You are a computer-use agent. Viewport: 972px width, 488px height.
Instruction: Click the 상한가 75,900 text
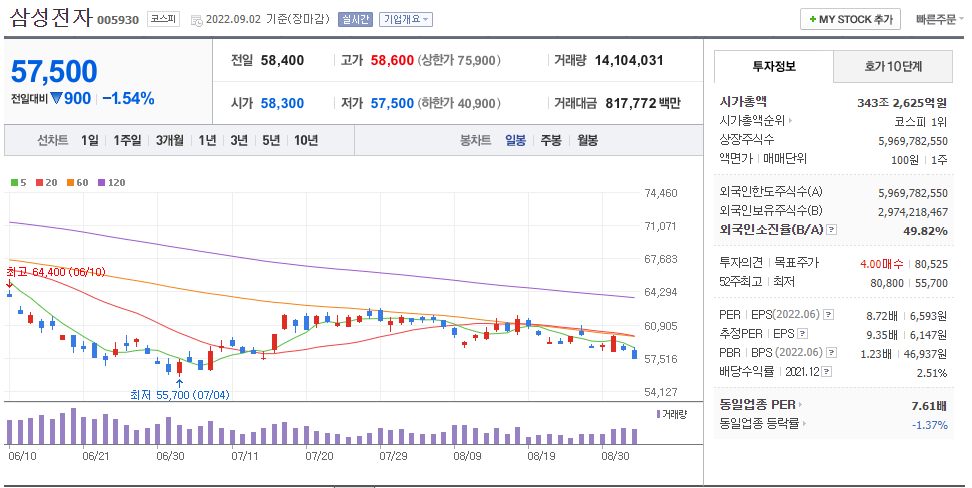(459, 60)
